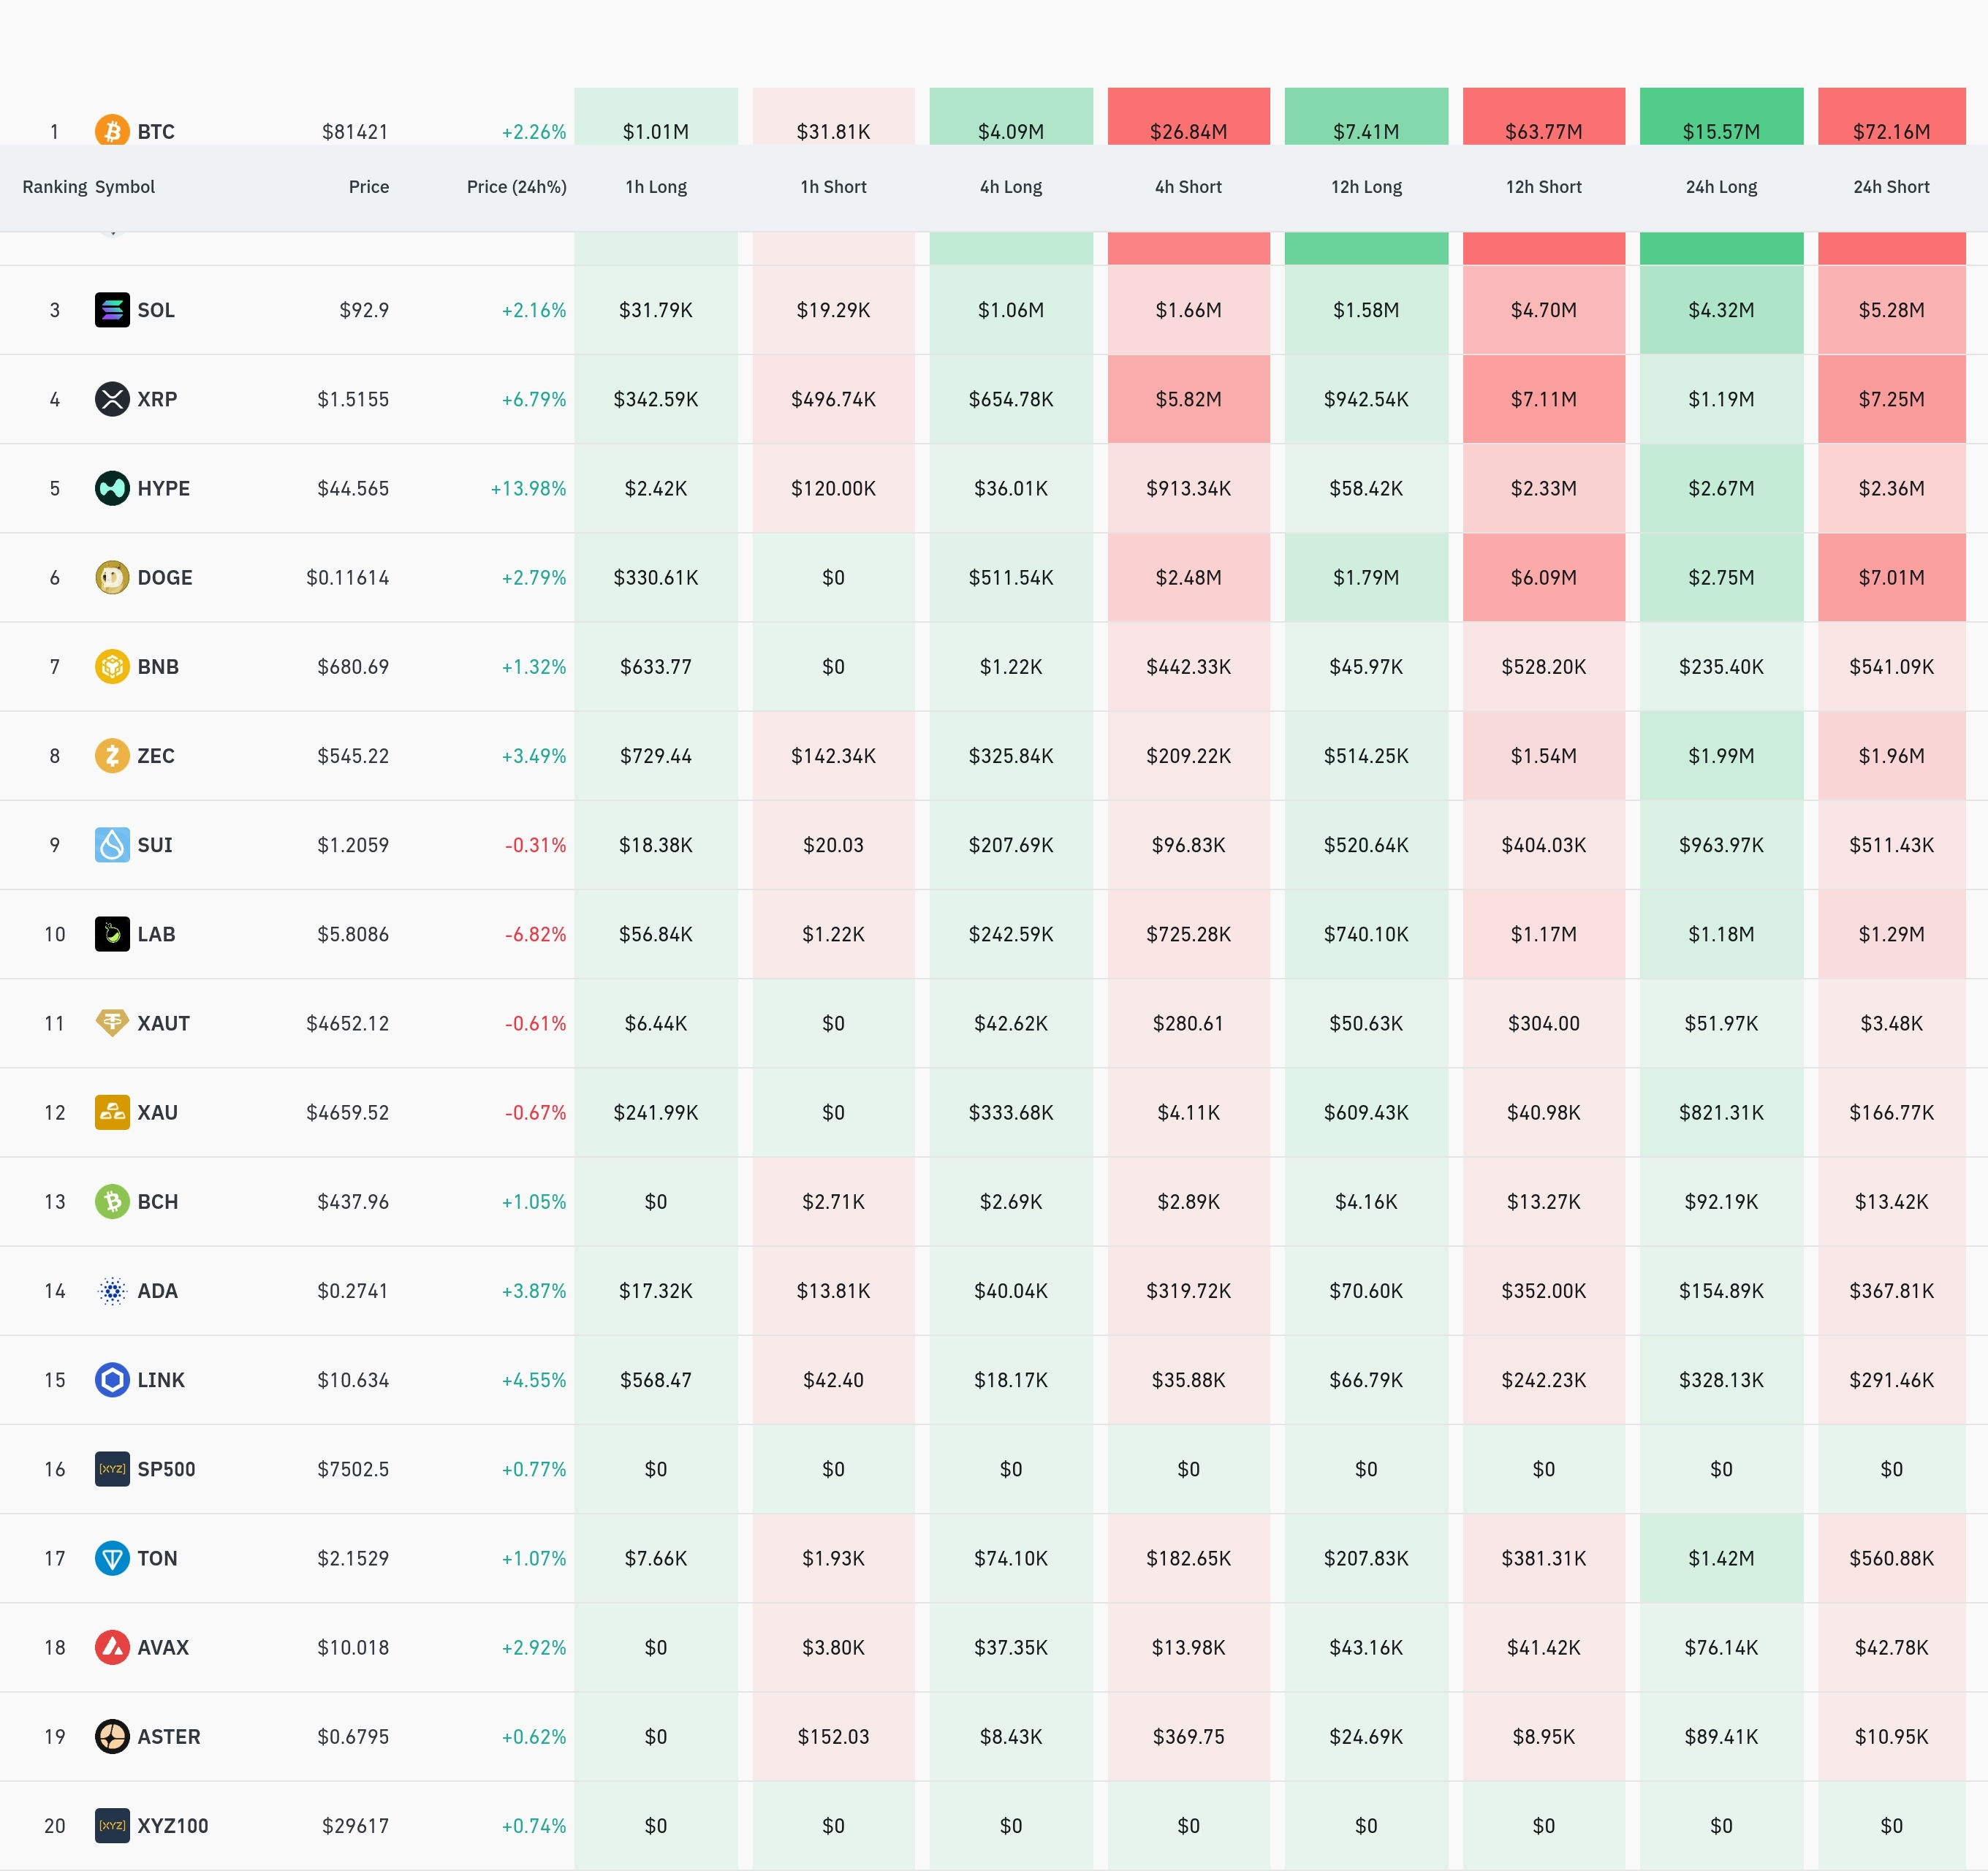
Task: Click the SP500 index icon
Action: click(112, 1469)
